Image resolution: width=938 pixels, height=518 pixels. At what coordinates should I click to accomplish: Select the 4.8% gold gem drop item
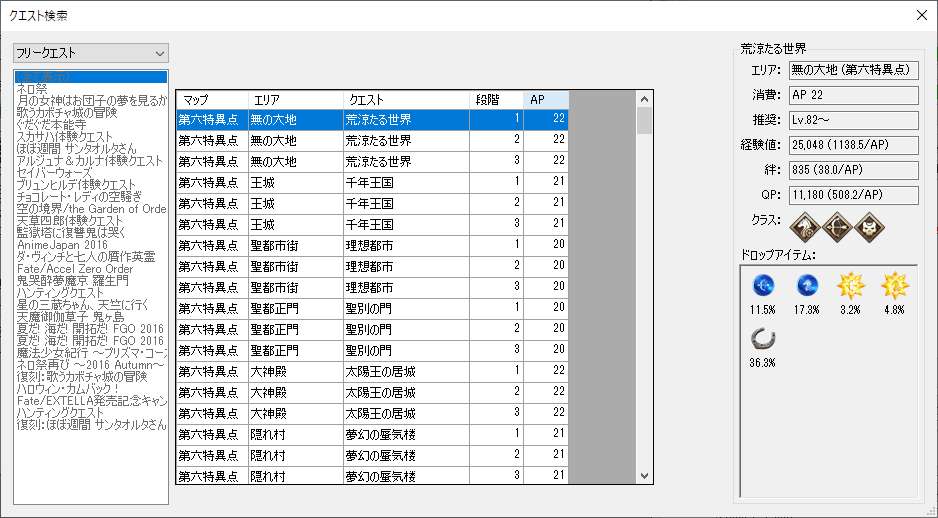(x=893, y=286)
